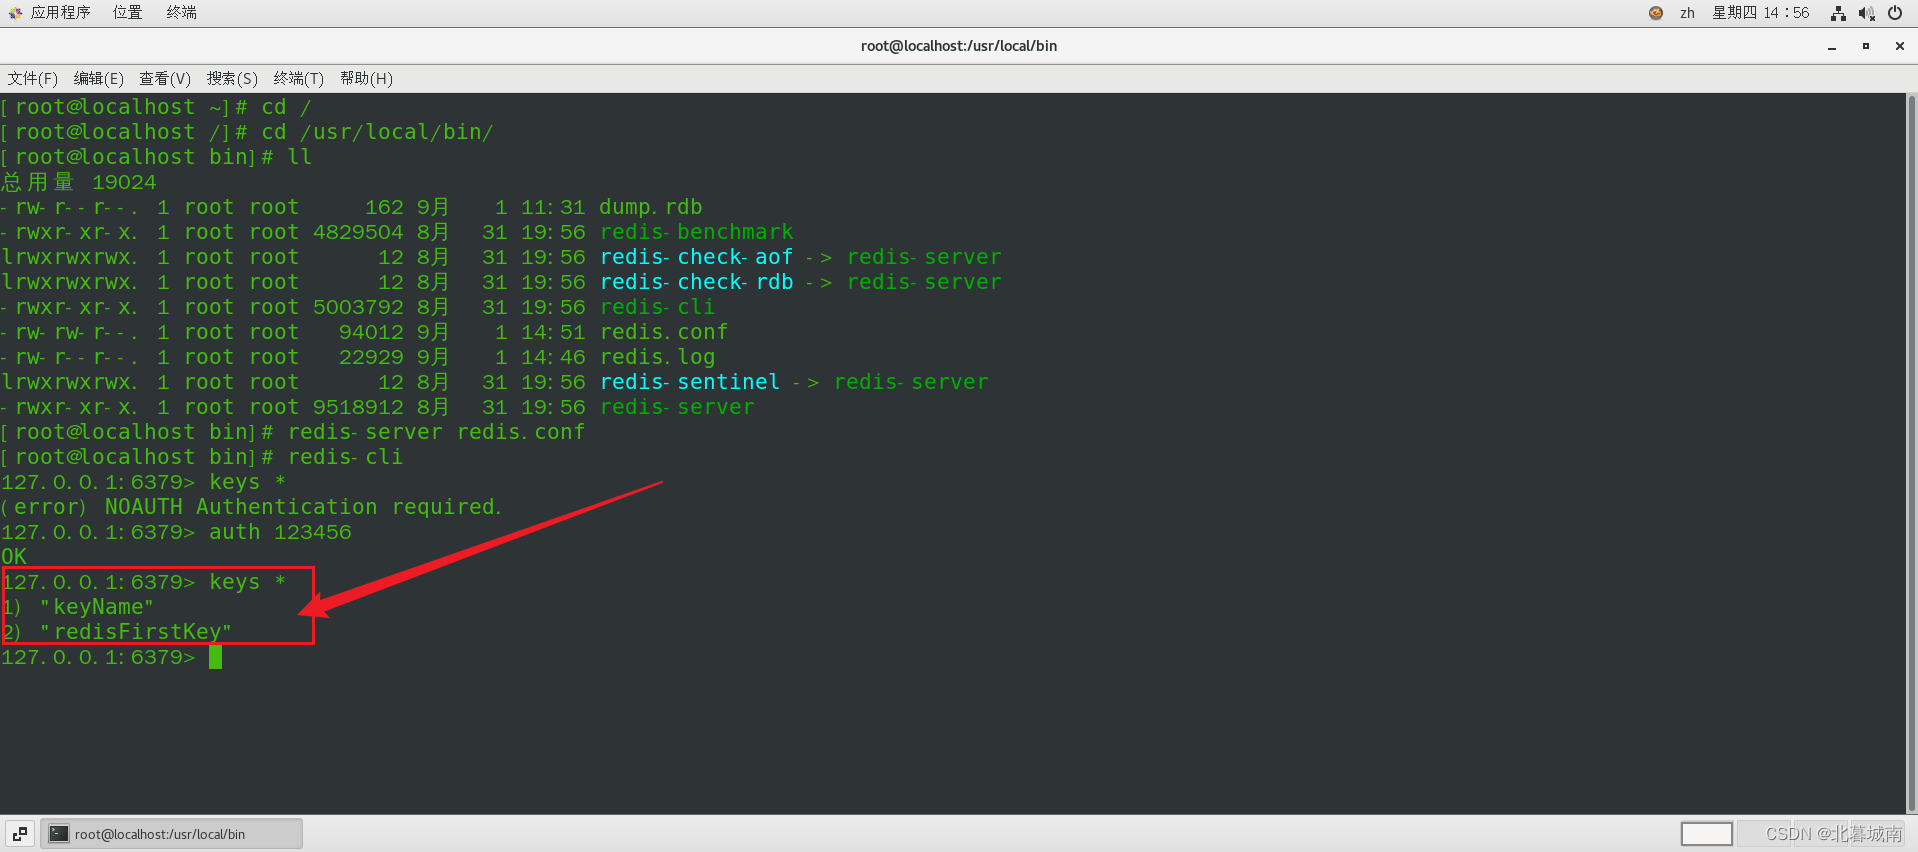Viewport: 1918px width, 852px height.
Task: Open the 终端 menu in top panel
Action: coord(181,13)
